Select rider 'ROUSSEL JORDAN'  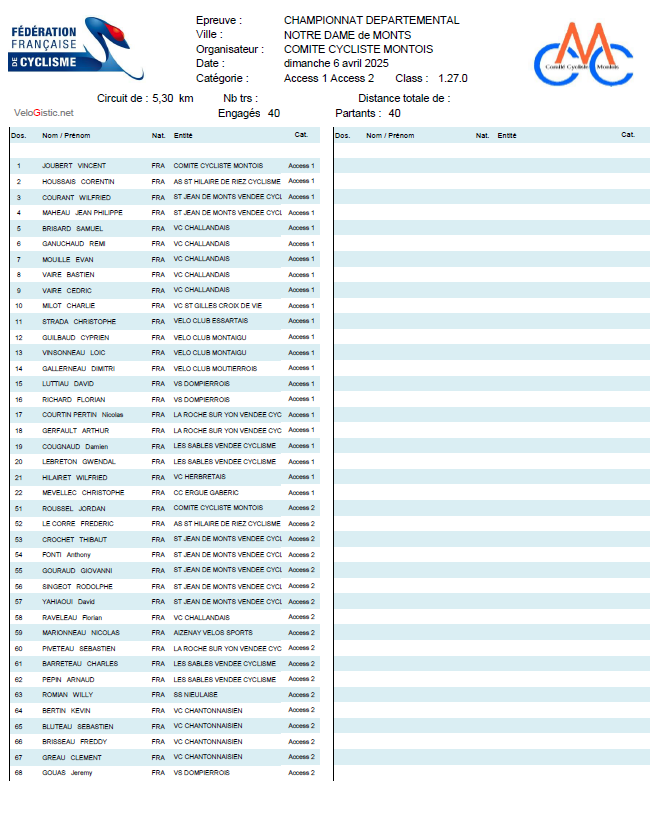(74, 509)
